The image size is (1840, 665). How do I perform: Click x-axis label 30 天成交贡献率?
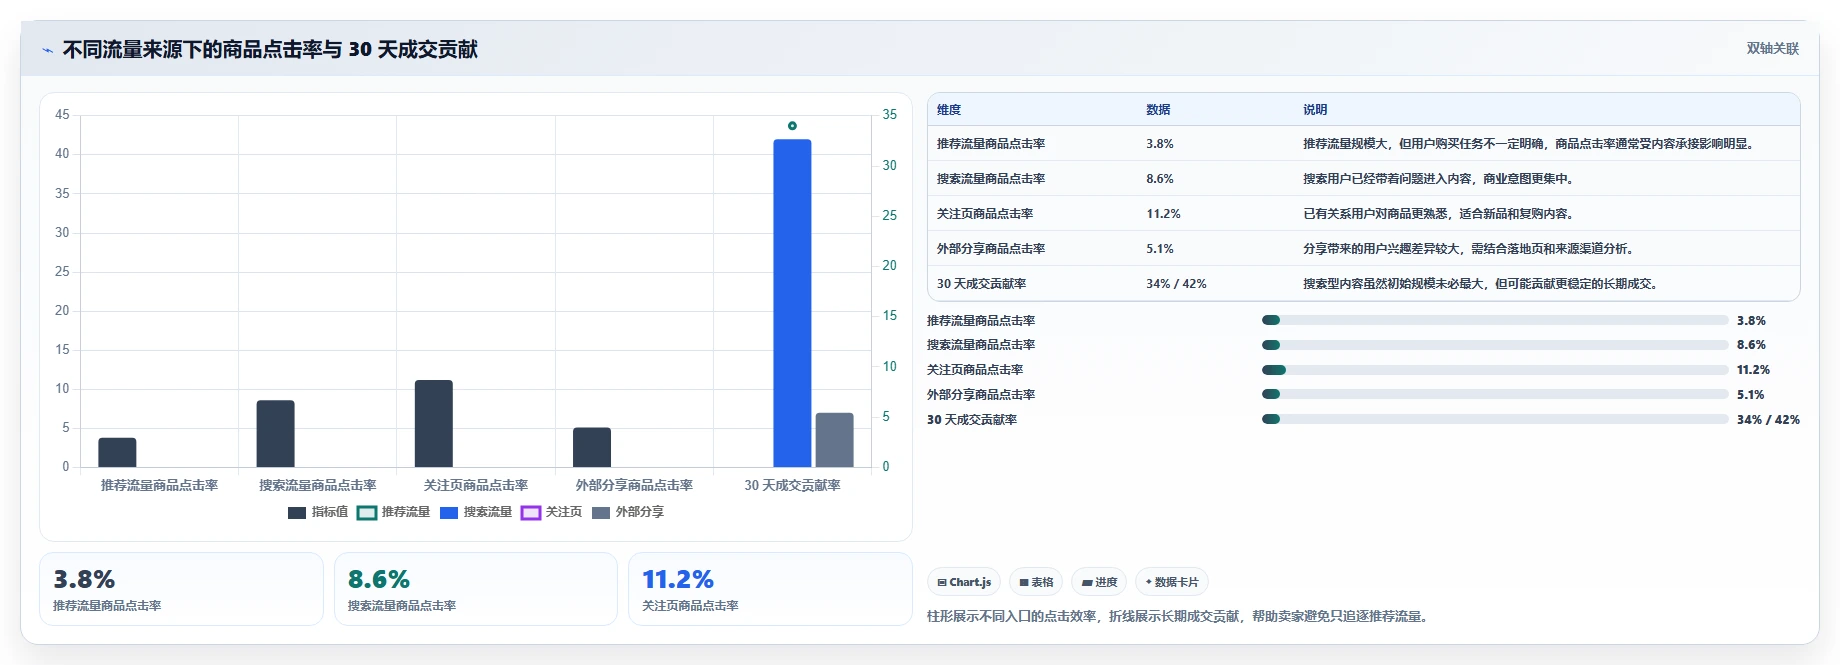point(792,485)
